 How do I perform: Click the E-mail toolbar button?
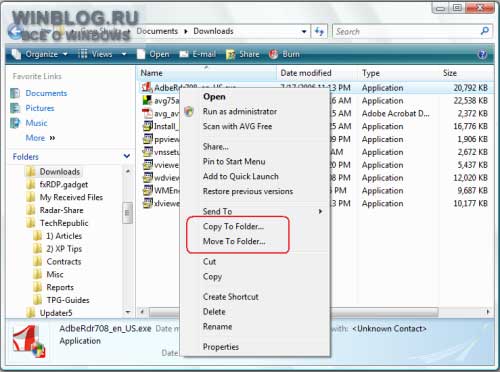click(198, 54)
